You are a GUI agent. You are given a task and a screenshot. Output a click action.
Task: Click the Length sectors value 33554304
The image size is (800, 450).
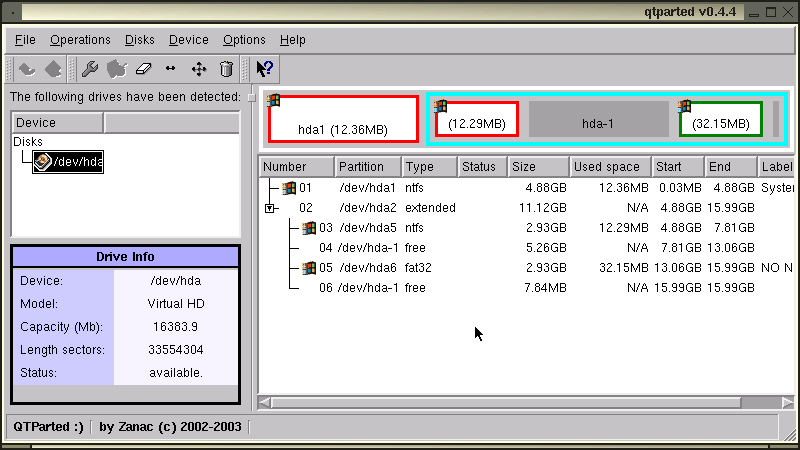point(176,349)
